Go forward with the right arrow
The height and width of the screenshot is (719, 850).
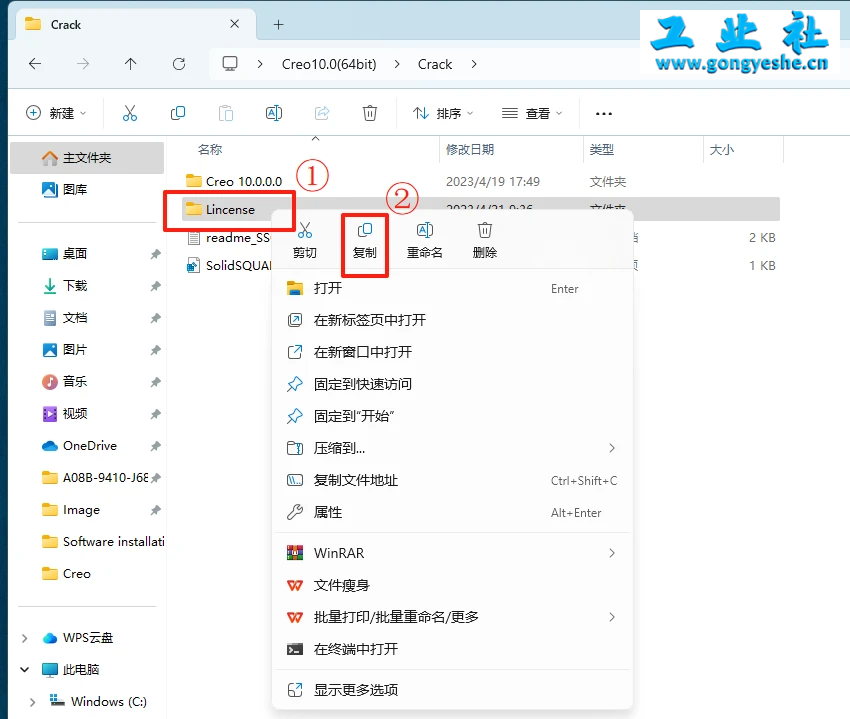pos(82,64)
